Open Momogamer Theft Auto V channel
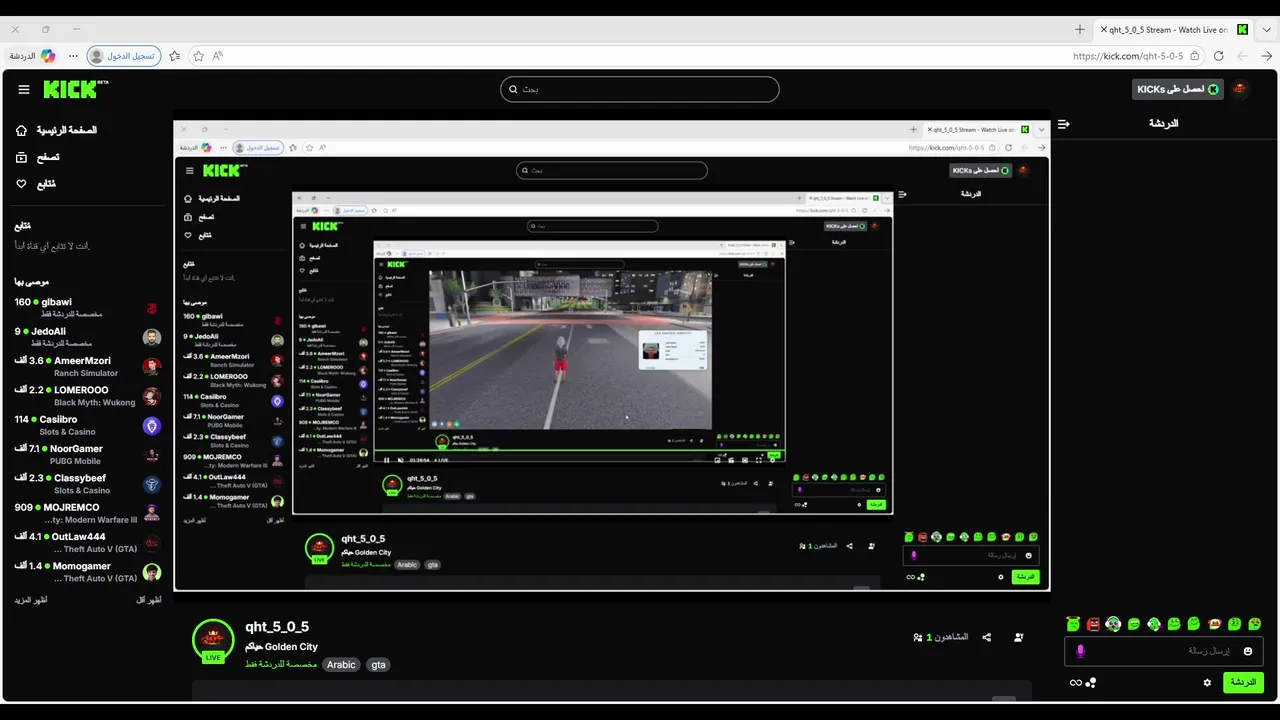 87,572
